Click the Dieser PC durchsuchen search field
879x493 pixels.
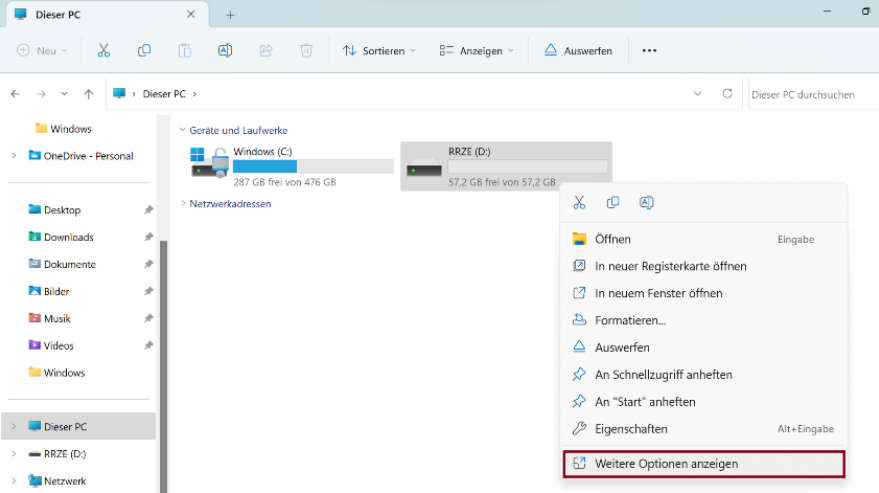tap(810, 94)
